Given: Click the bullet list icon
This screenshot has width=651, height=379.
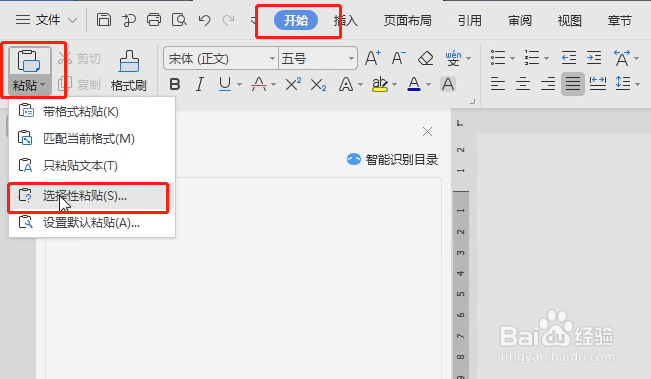Looking at the screenshot, I should pos(498,58).
